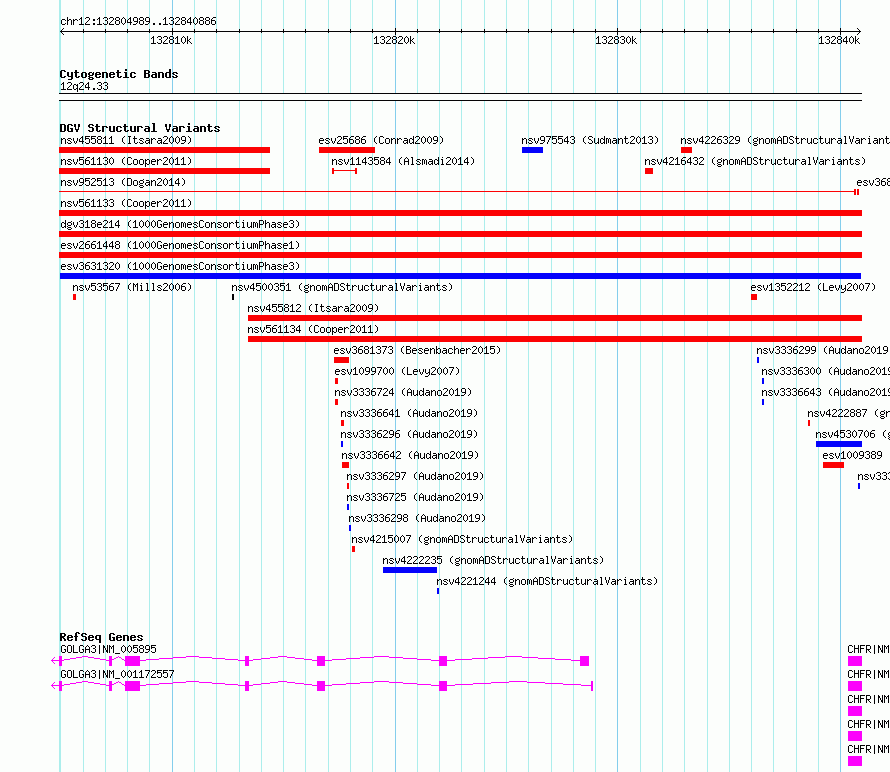Open the nsv4530706 blue variant bar

839,444
